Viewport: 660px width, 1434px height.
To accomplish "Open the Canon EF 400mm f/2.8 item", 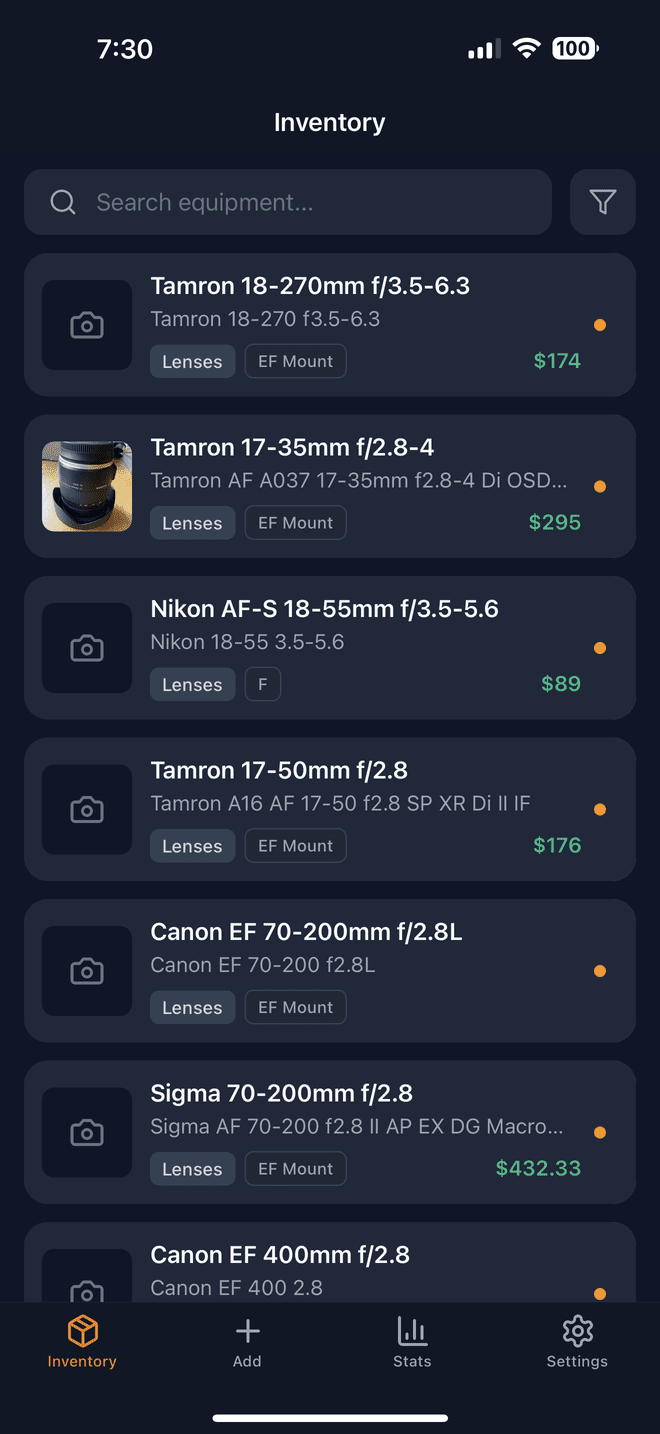I will [280, 1256].
